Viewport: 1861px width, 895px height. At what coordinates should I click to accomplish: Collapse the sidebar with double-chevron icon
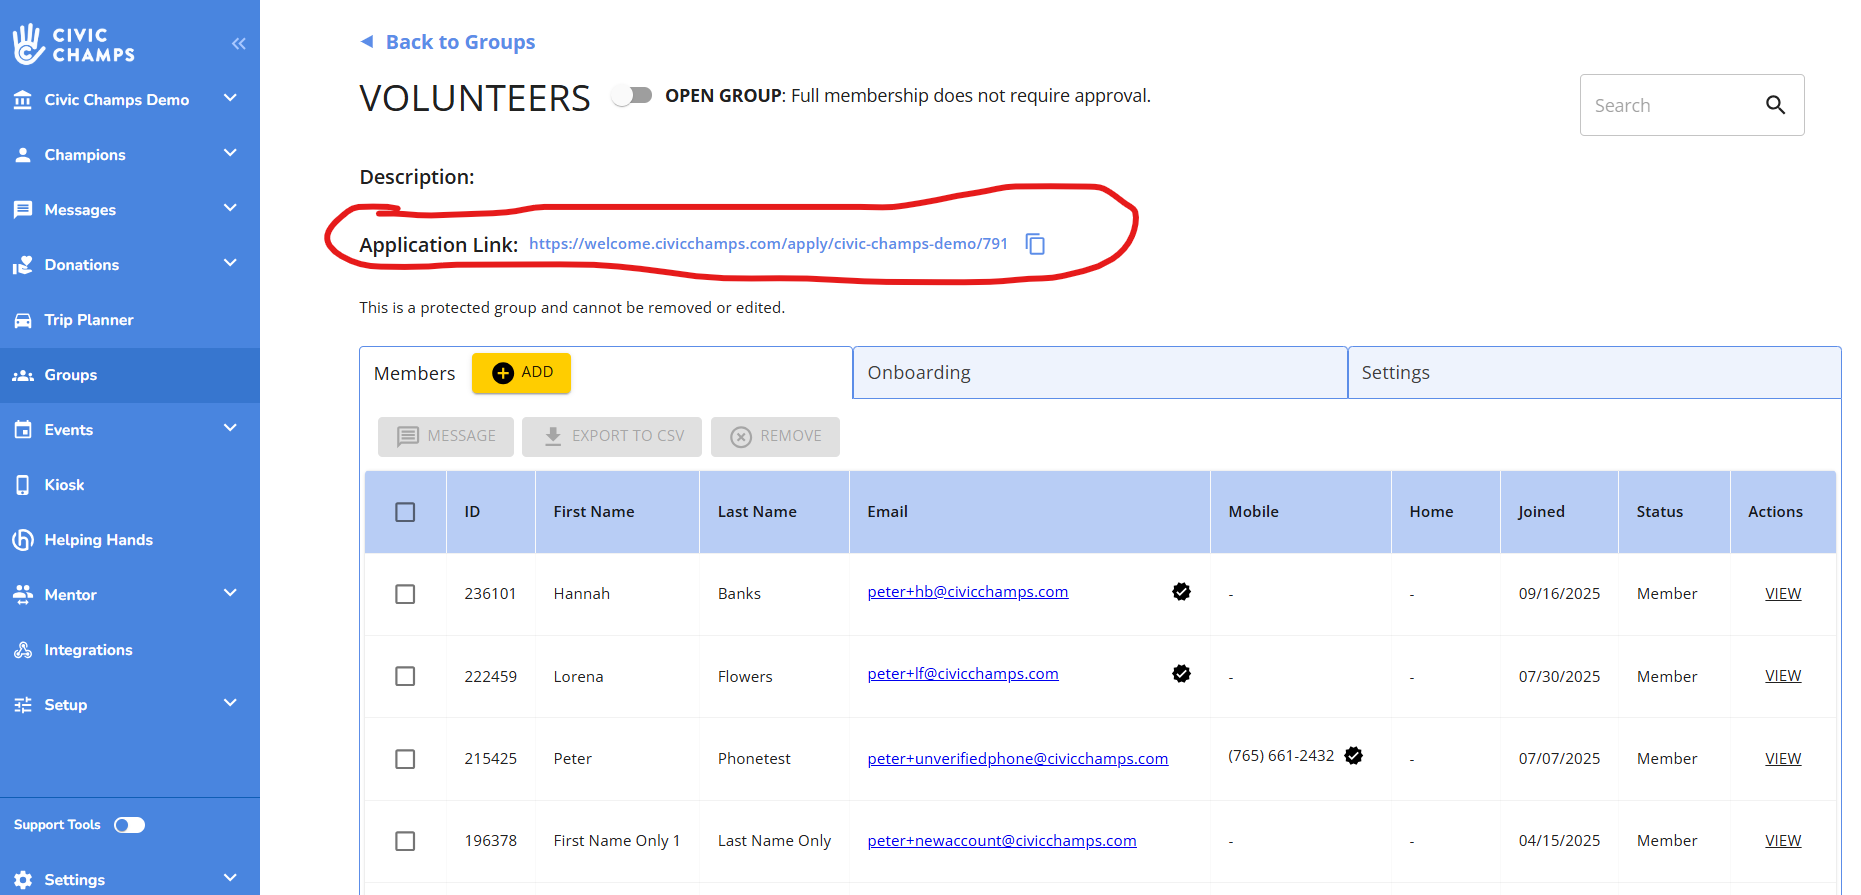pyautogui.click(x=238, y=43)
